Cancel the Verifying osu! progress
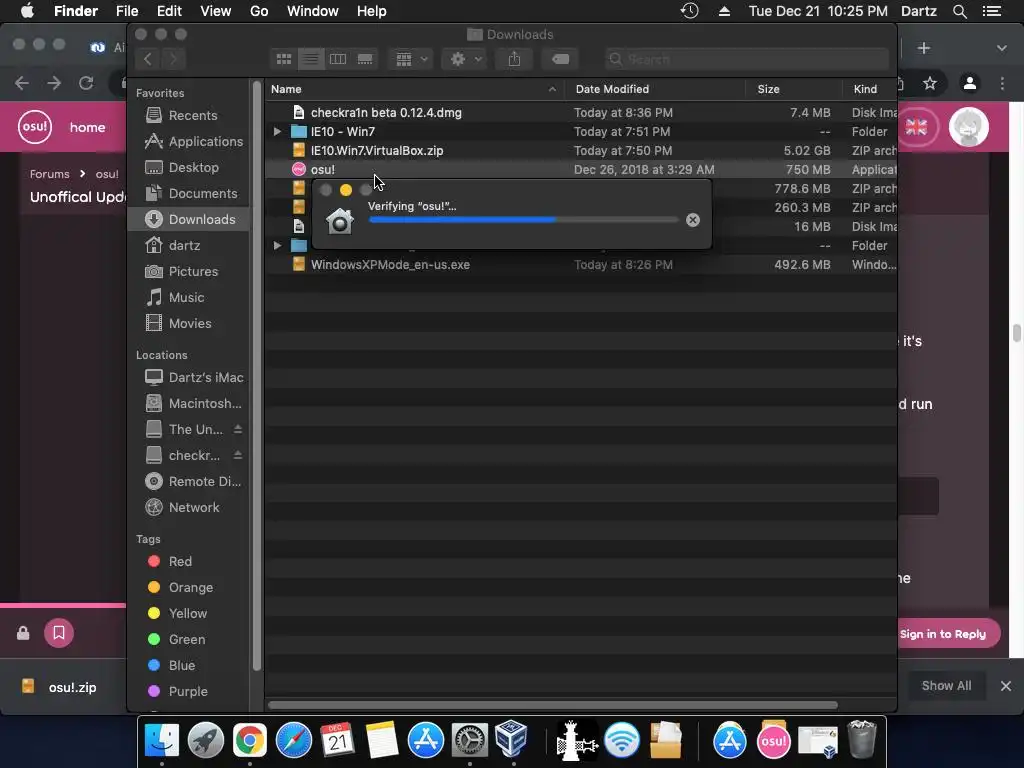Viewport: 1024px width, 768px height. click(x=693, y=220)
